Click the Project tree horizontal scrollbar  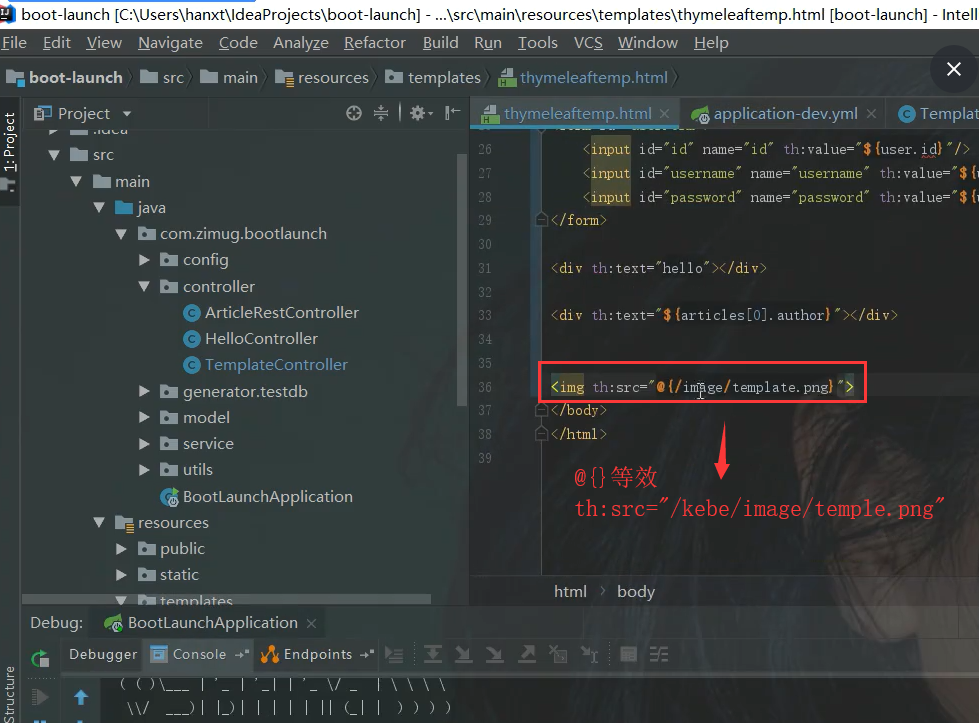pos(226,599)
